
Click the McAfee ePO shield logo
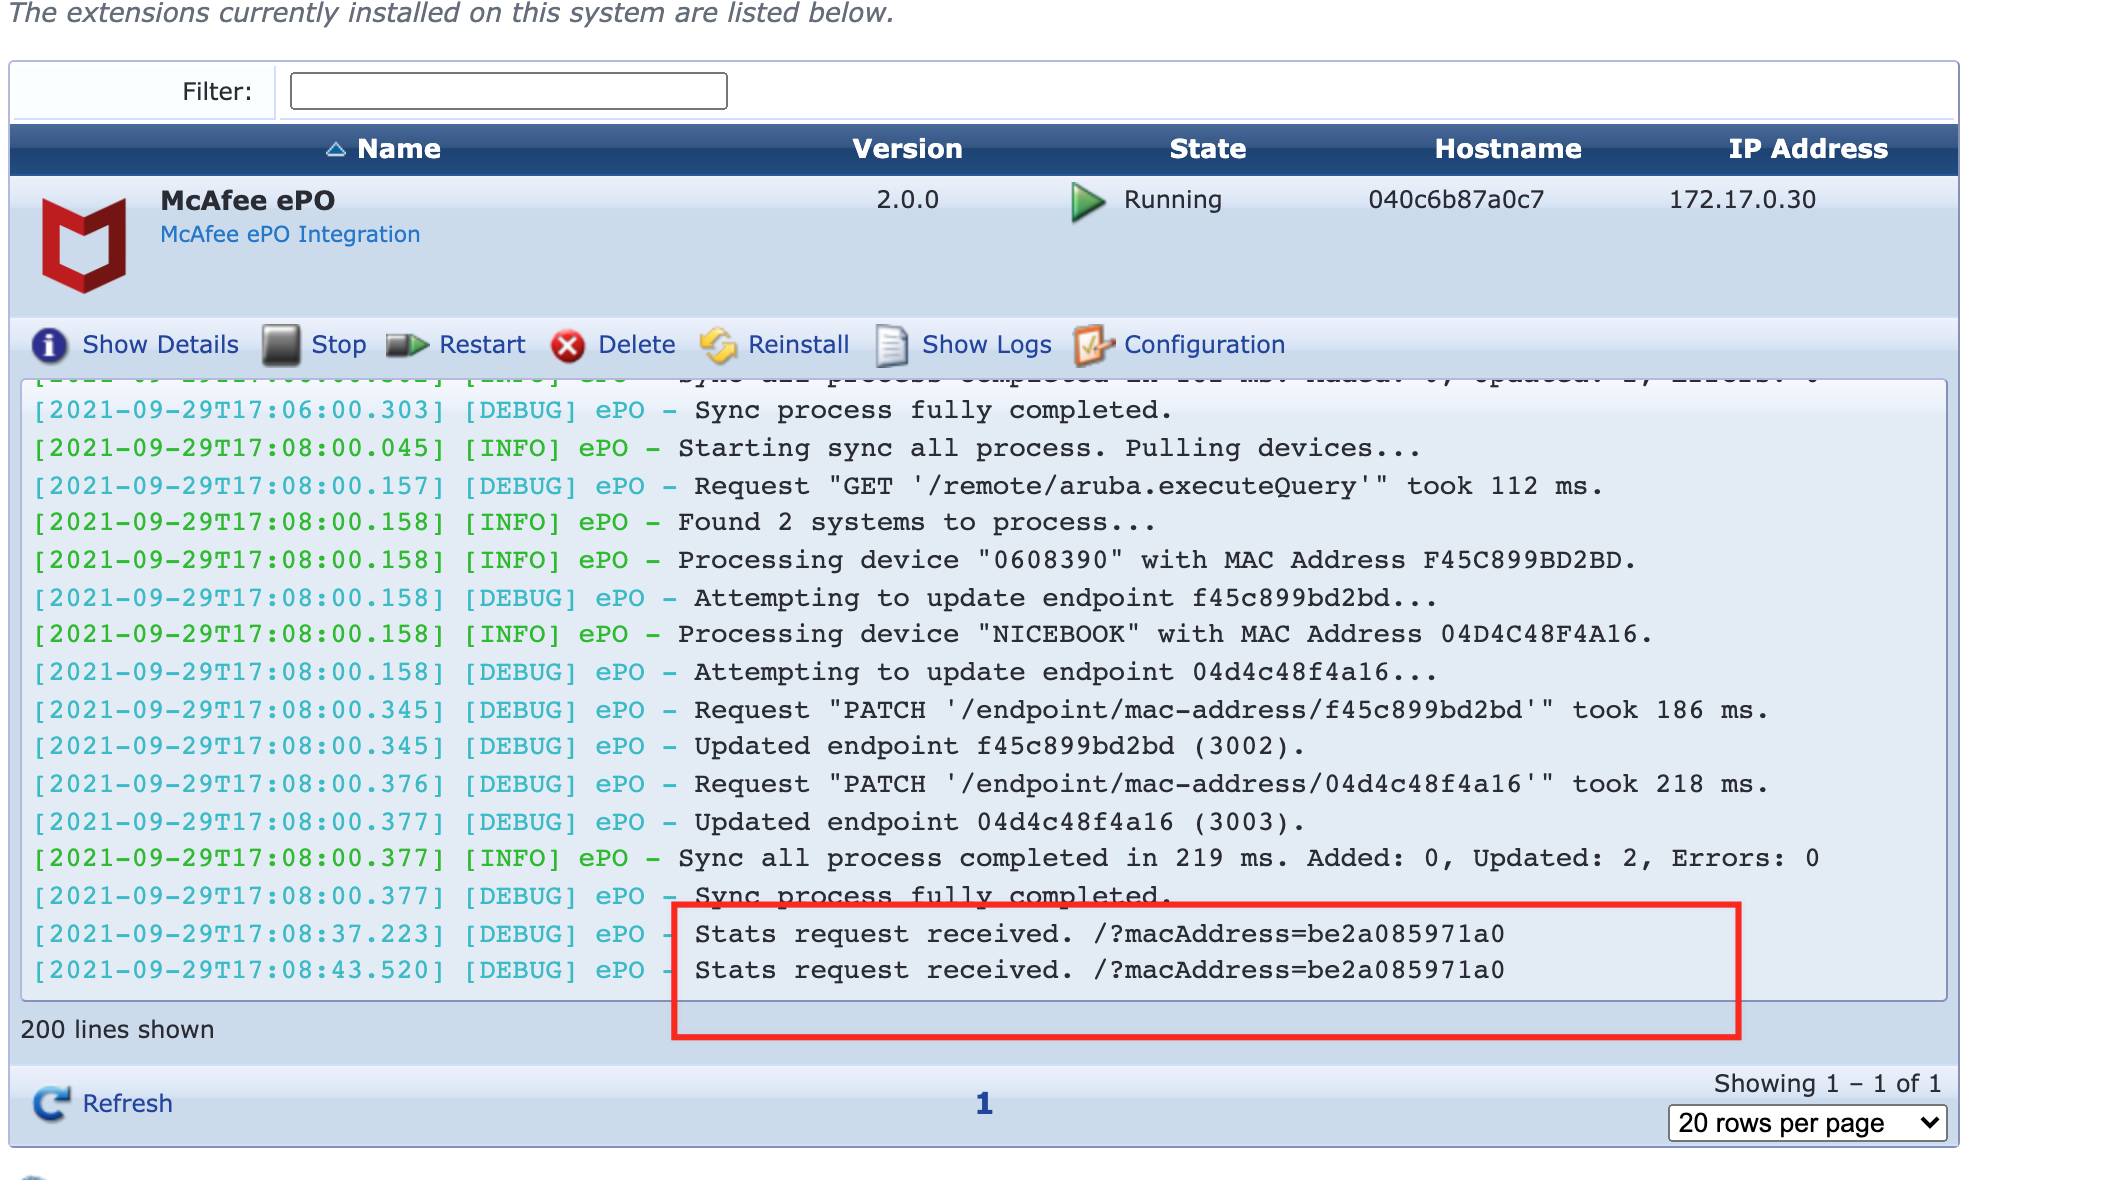[84, 245]
